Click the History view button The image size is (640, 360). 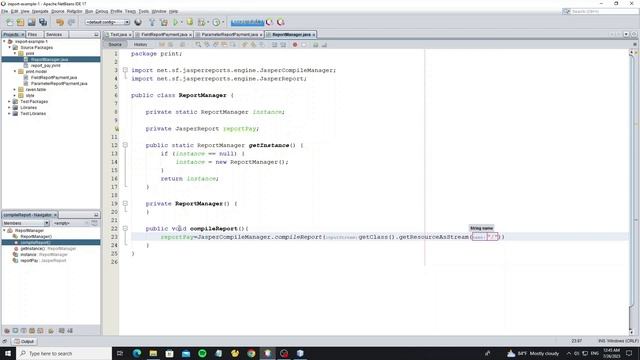point(140,44)
